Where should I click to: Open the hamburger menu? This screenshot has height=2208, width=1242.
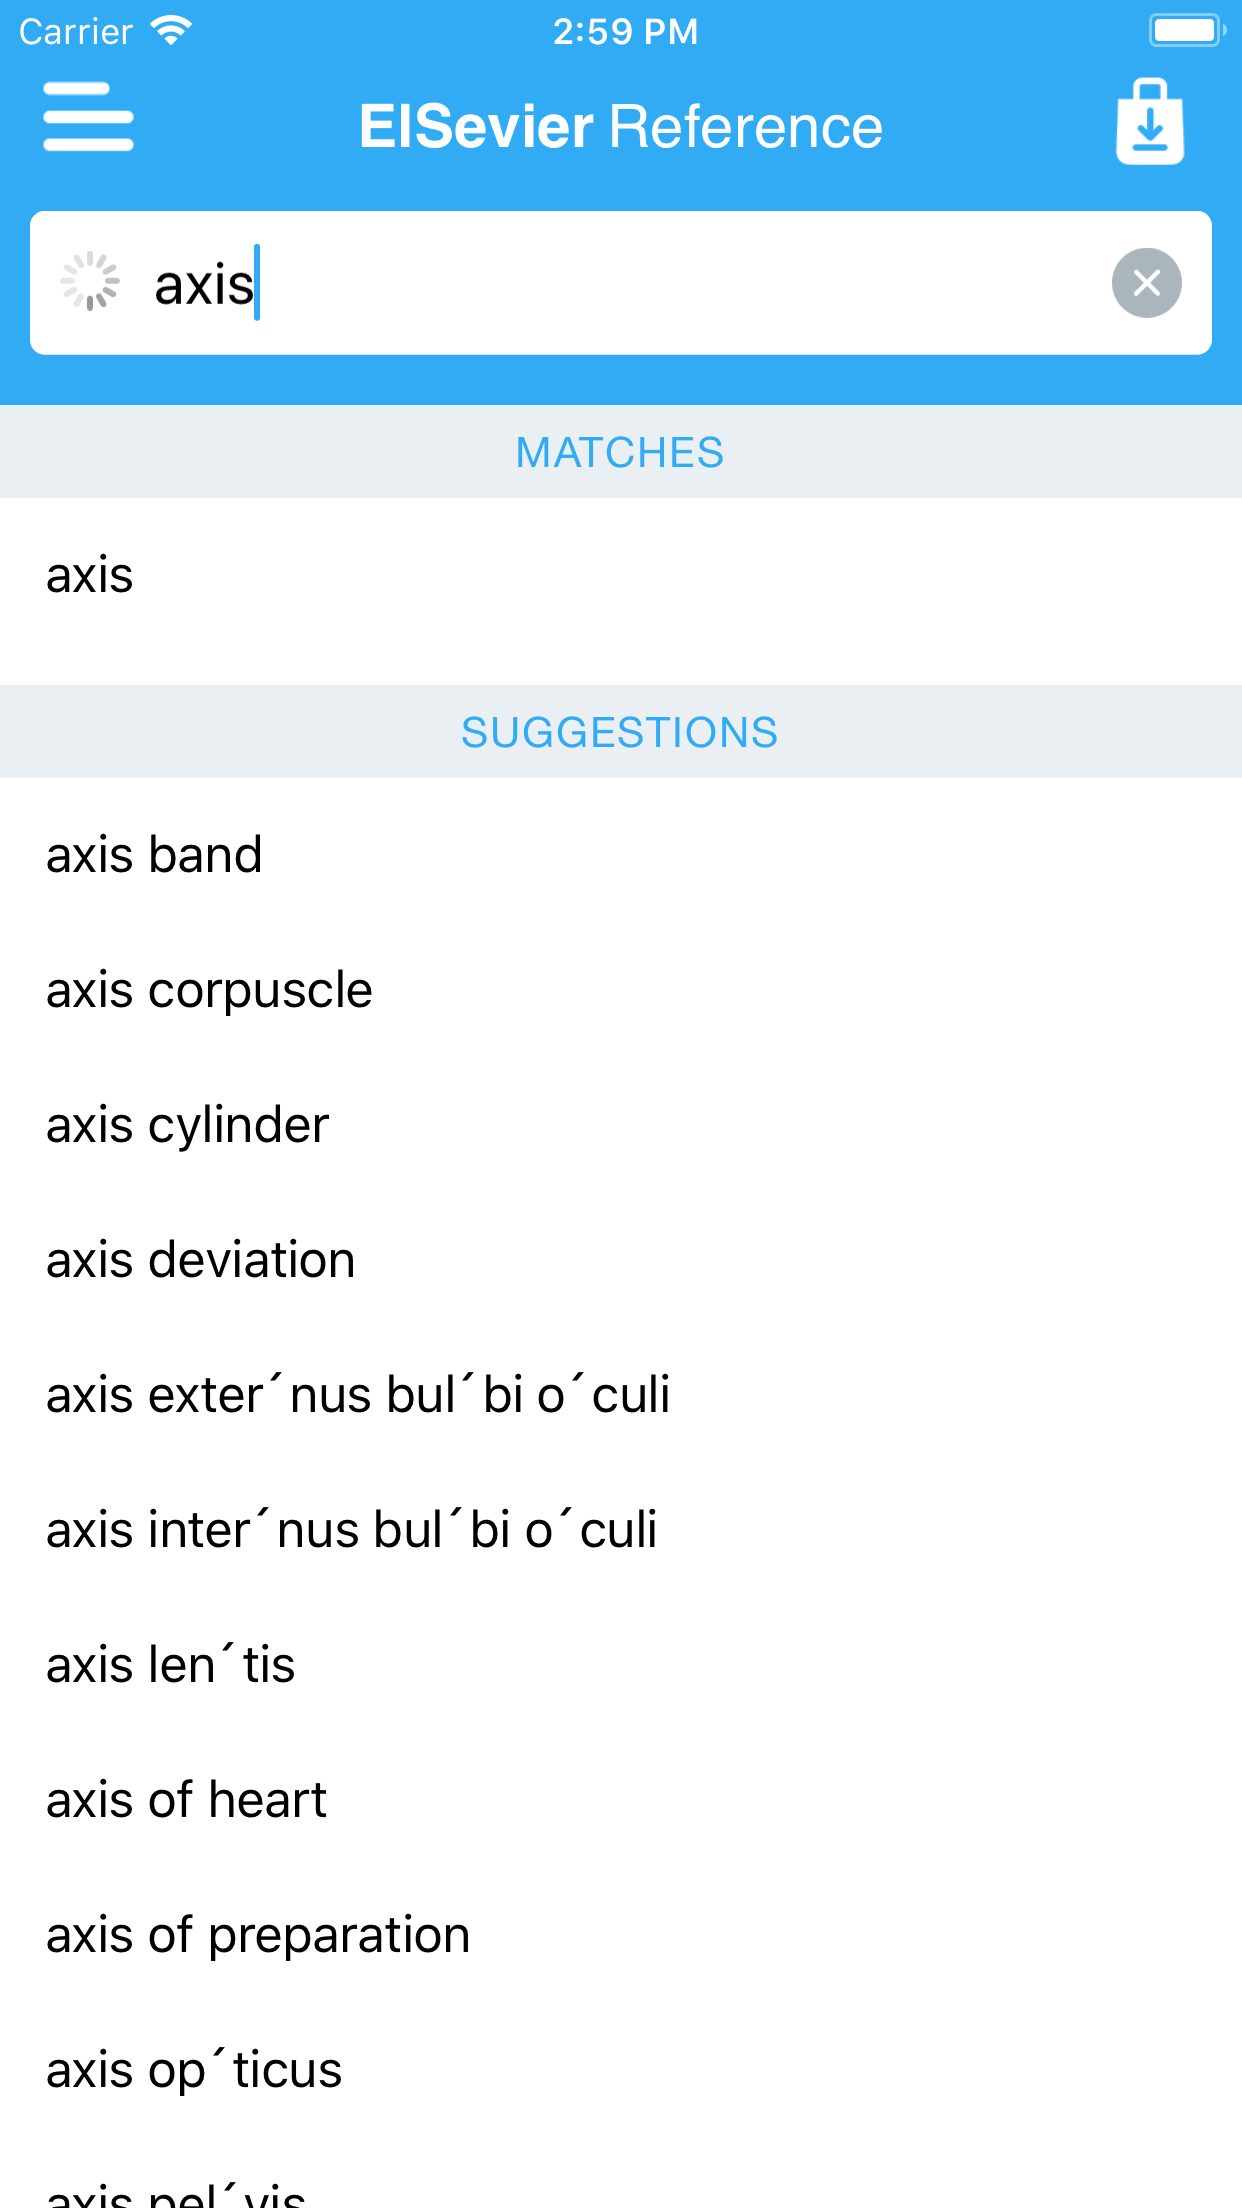click(x=88, y=118)
